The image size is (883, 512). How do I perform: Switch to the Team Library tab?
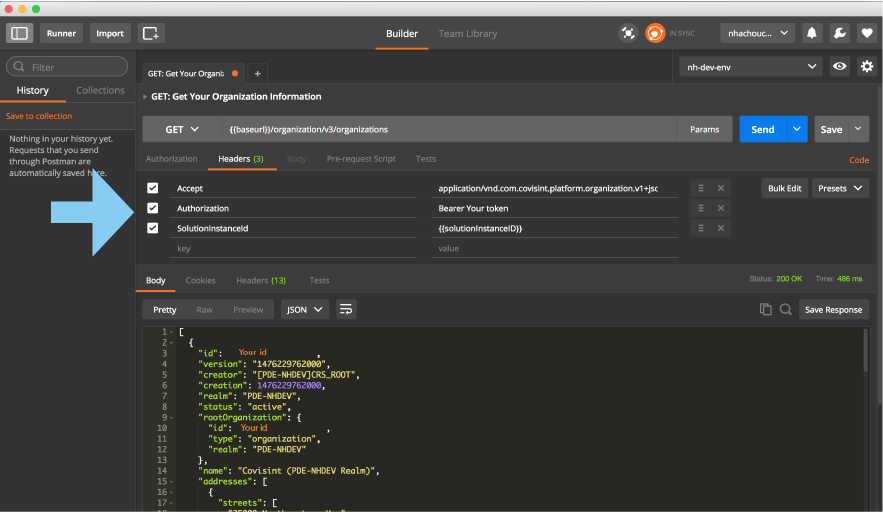click(467, 33)
